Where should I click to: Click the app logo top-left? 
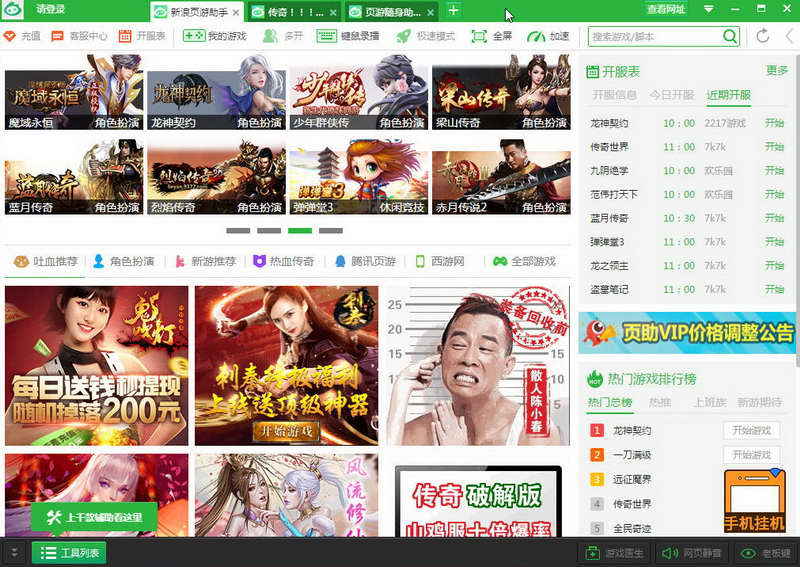(12, 10)
